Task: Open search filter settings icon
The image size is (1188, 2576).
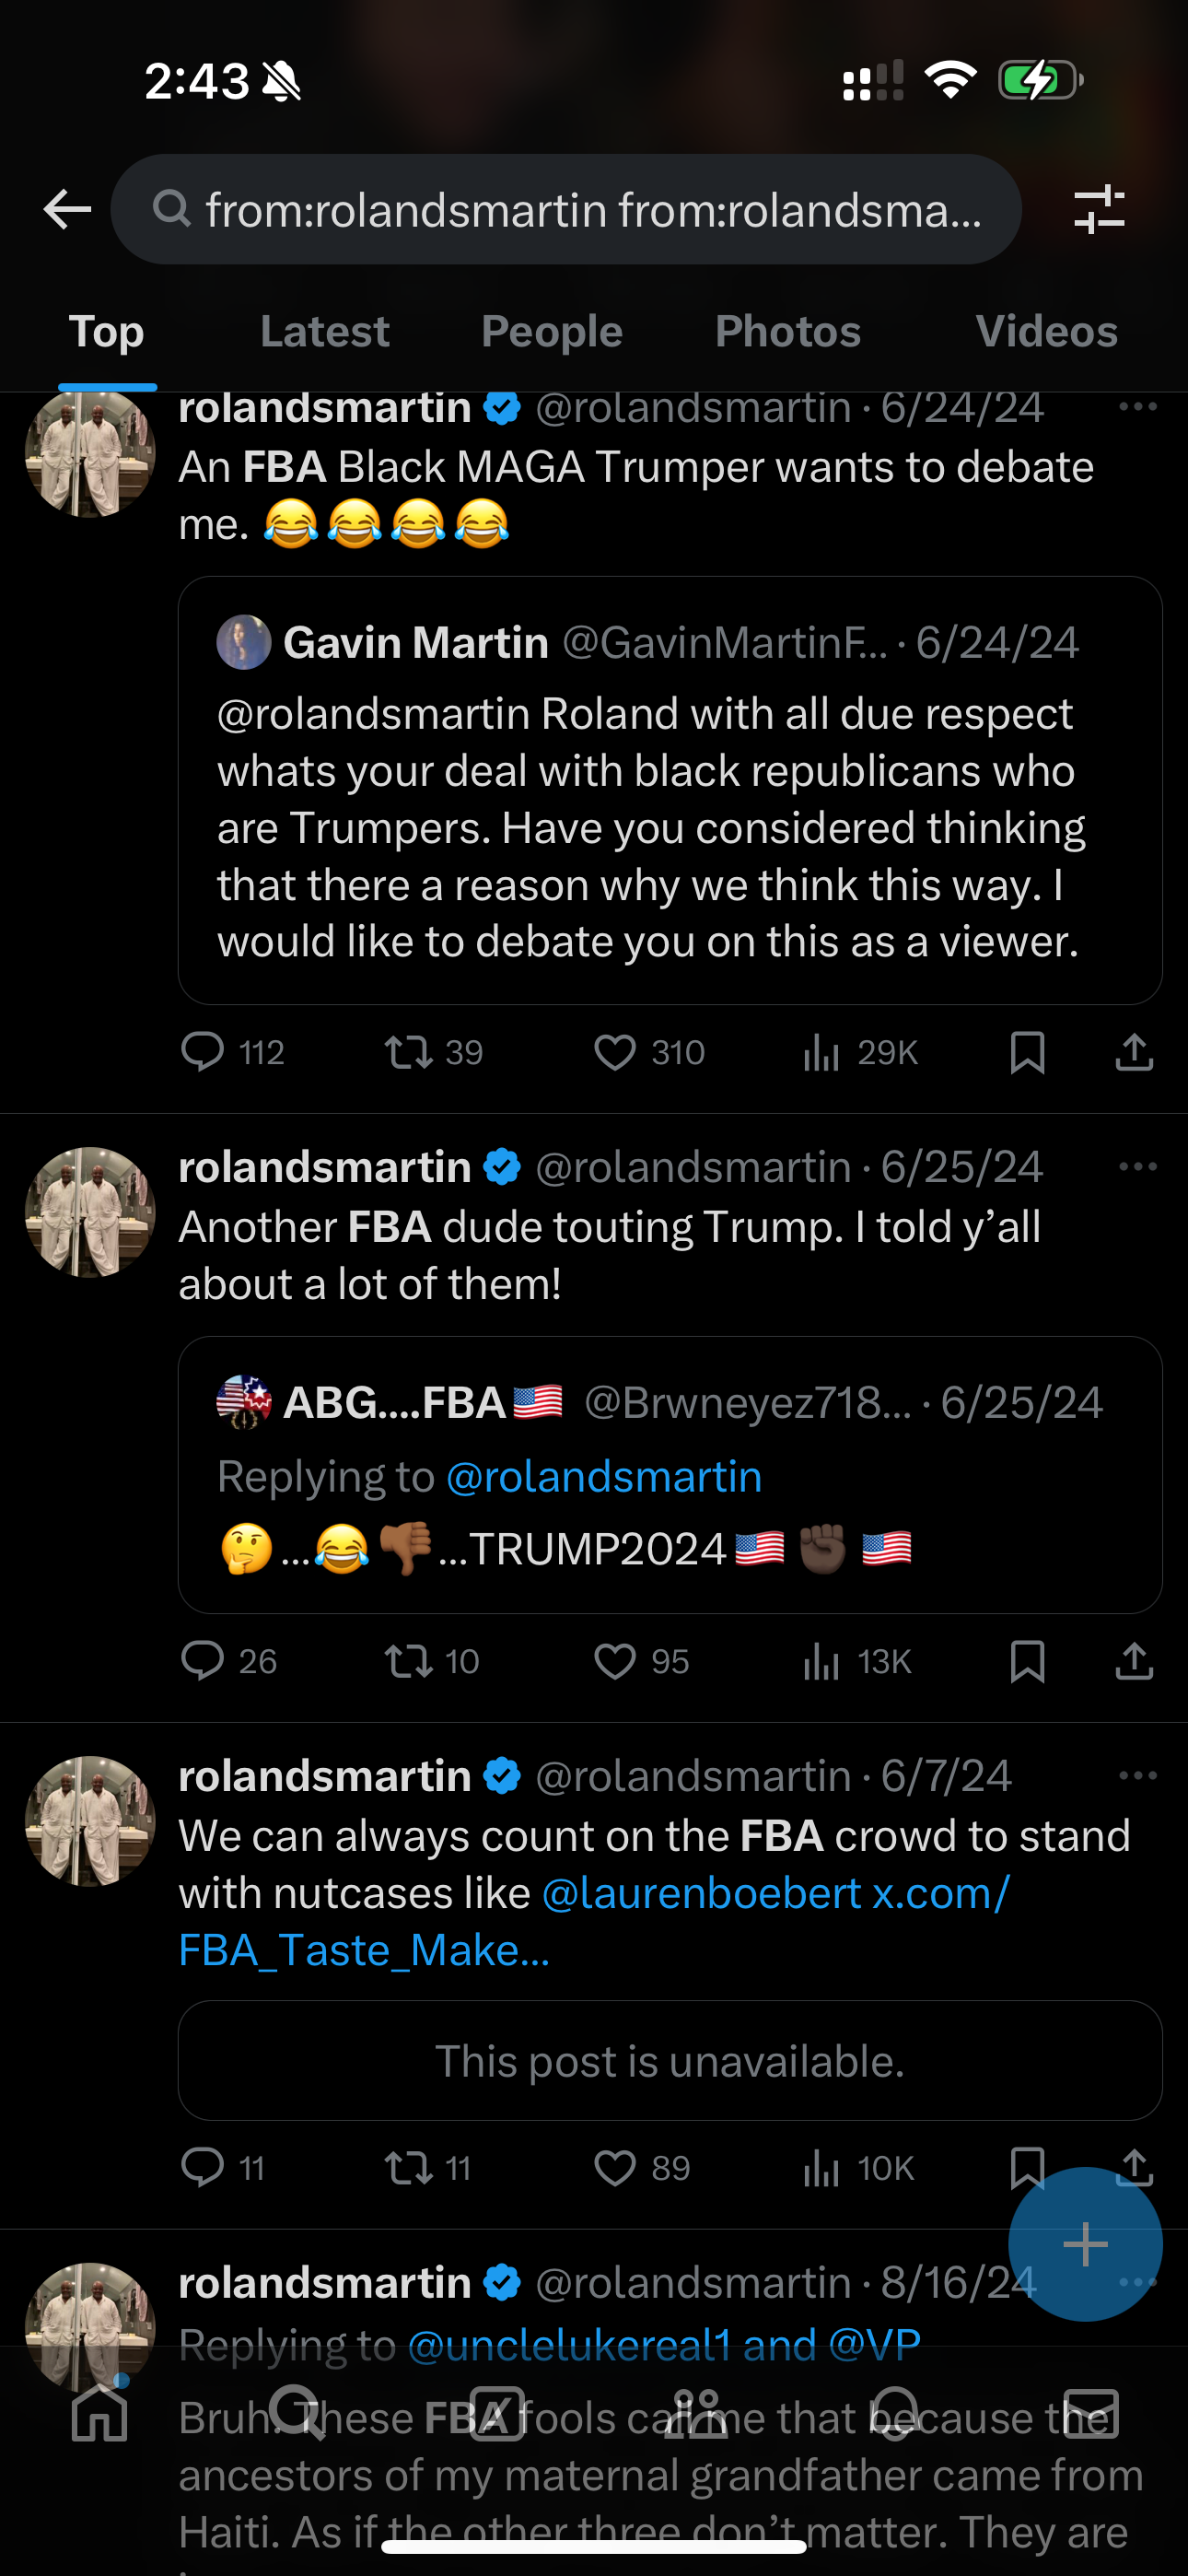Action: coord(1099,209)
